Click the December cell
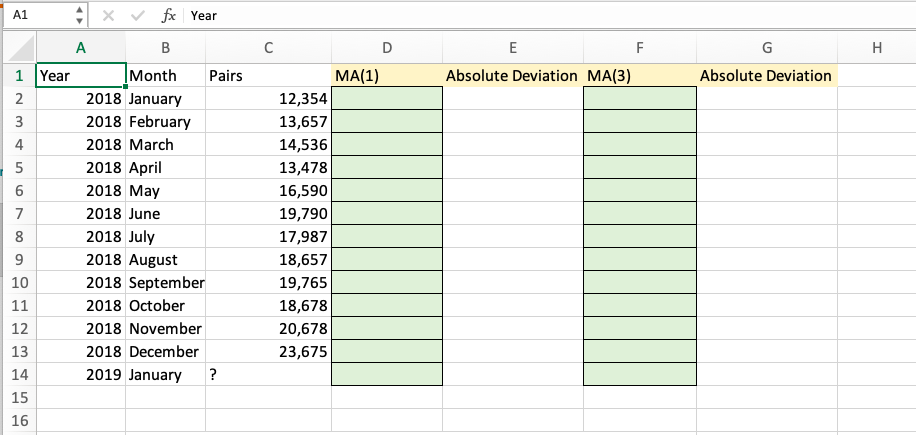916x435 pixels. click(165, 352)
